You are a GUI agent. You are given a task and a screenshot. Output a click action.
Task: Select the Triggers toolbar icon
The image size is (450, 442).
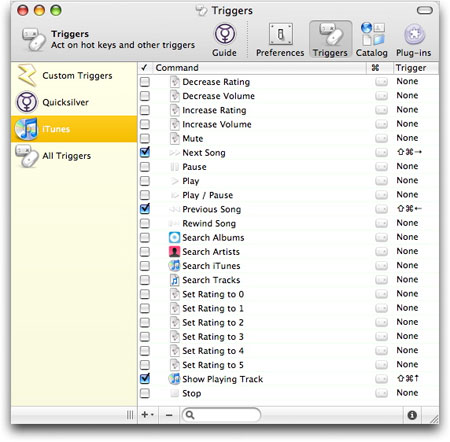[330, 34]
